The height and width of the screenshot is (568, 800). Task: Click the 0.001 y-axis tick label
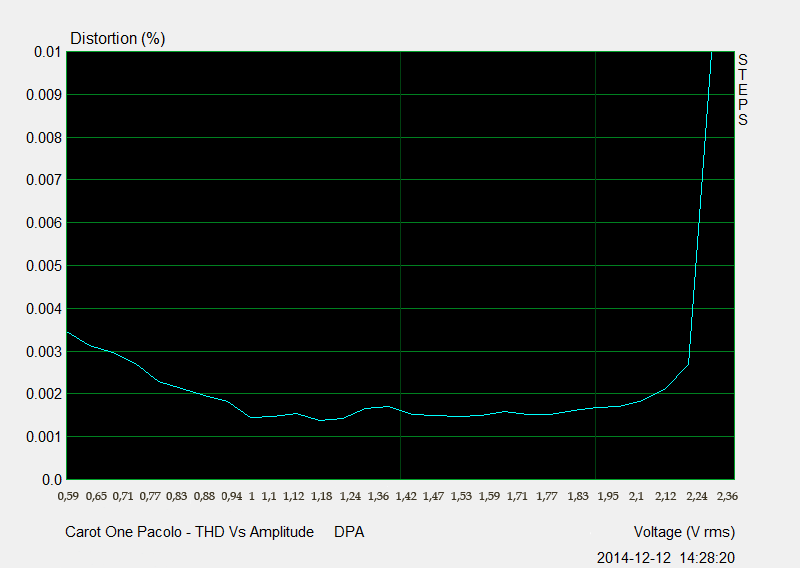[43, 437]
